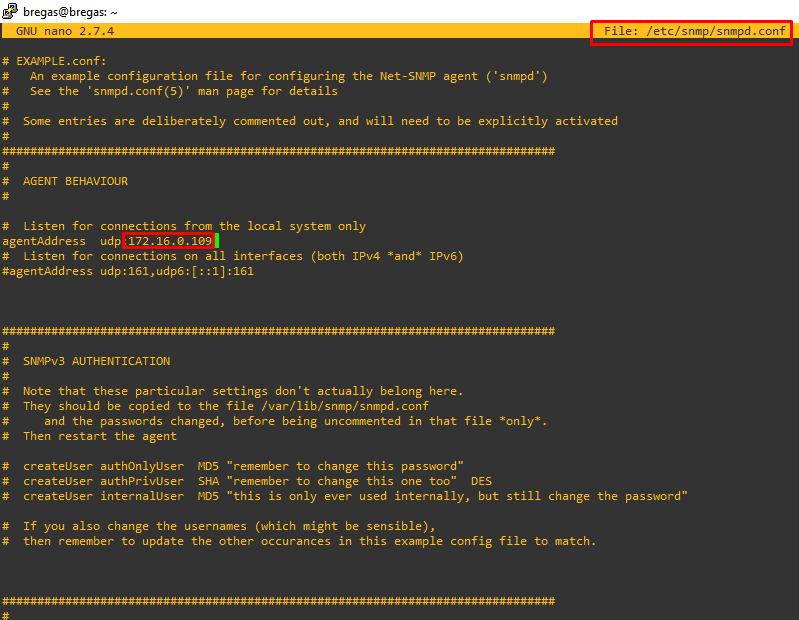
Task: Click the green cursor block after 172.16.0.109
Action: click(x=217, y=241)
